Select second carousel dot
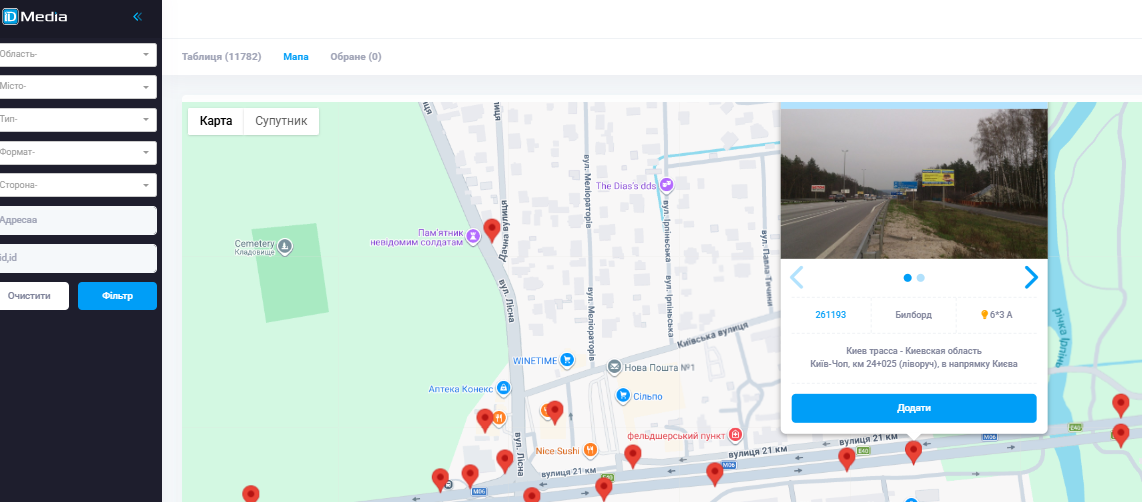The image size is (1142, 502). 921,278
